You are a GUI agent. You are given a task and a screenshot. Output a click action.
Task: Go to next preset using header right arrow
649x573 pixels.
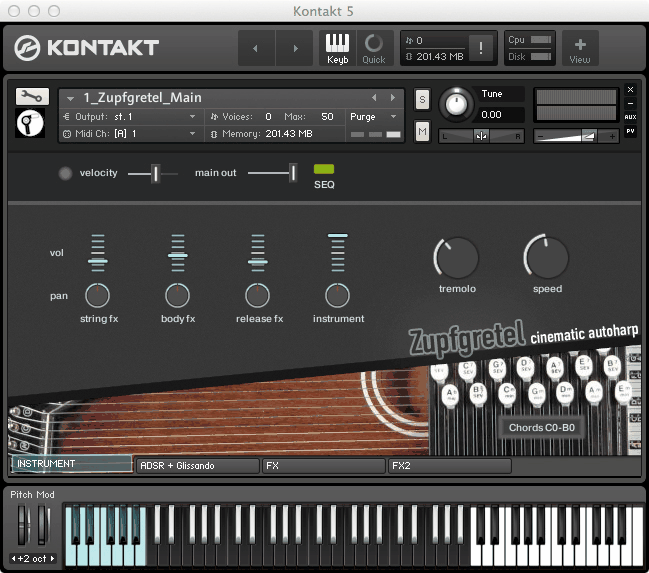click(x=295, y=48)
